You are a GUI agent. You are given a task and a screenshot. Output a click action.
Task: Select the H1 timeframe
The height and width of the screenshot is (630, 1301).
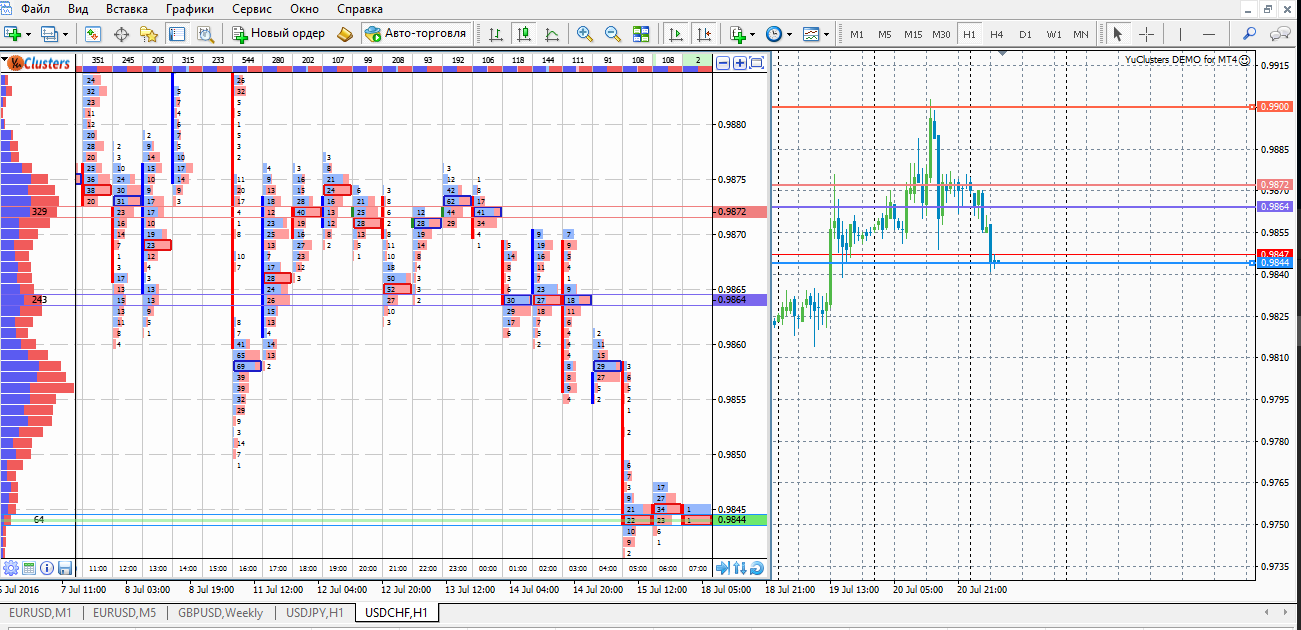point(969,34)
